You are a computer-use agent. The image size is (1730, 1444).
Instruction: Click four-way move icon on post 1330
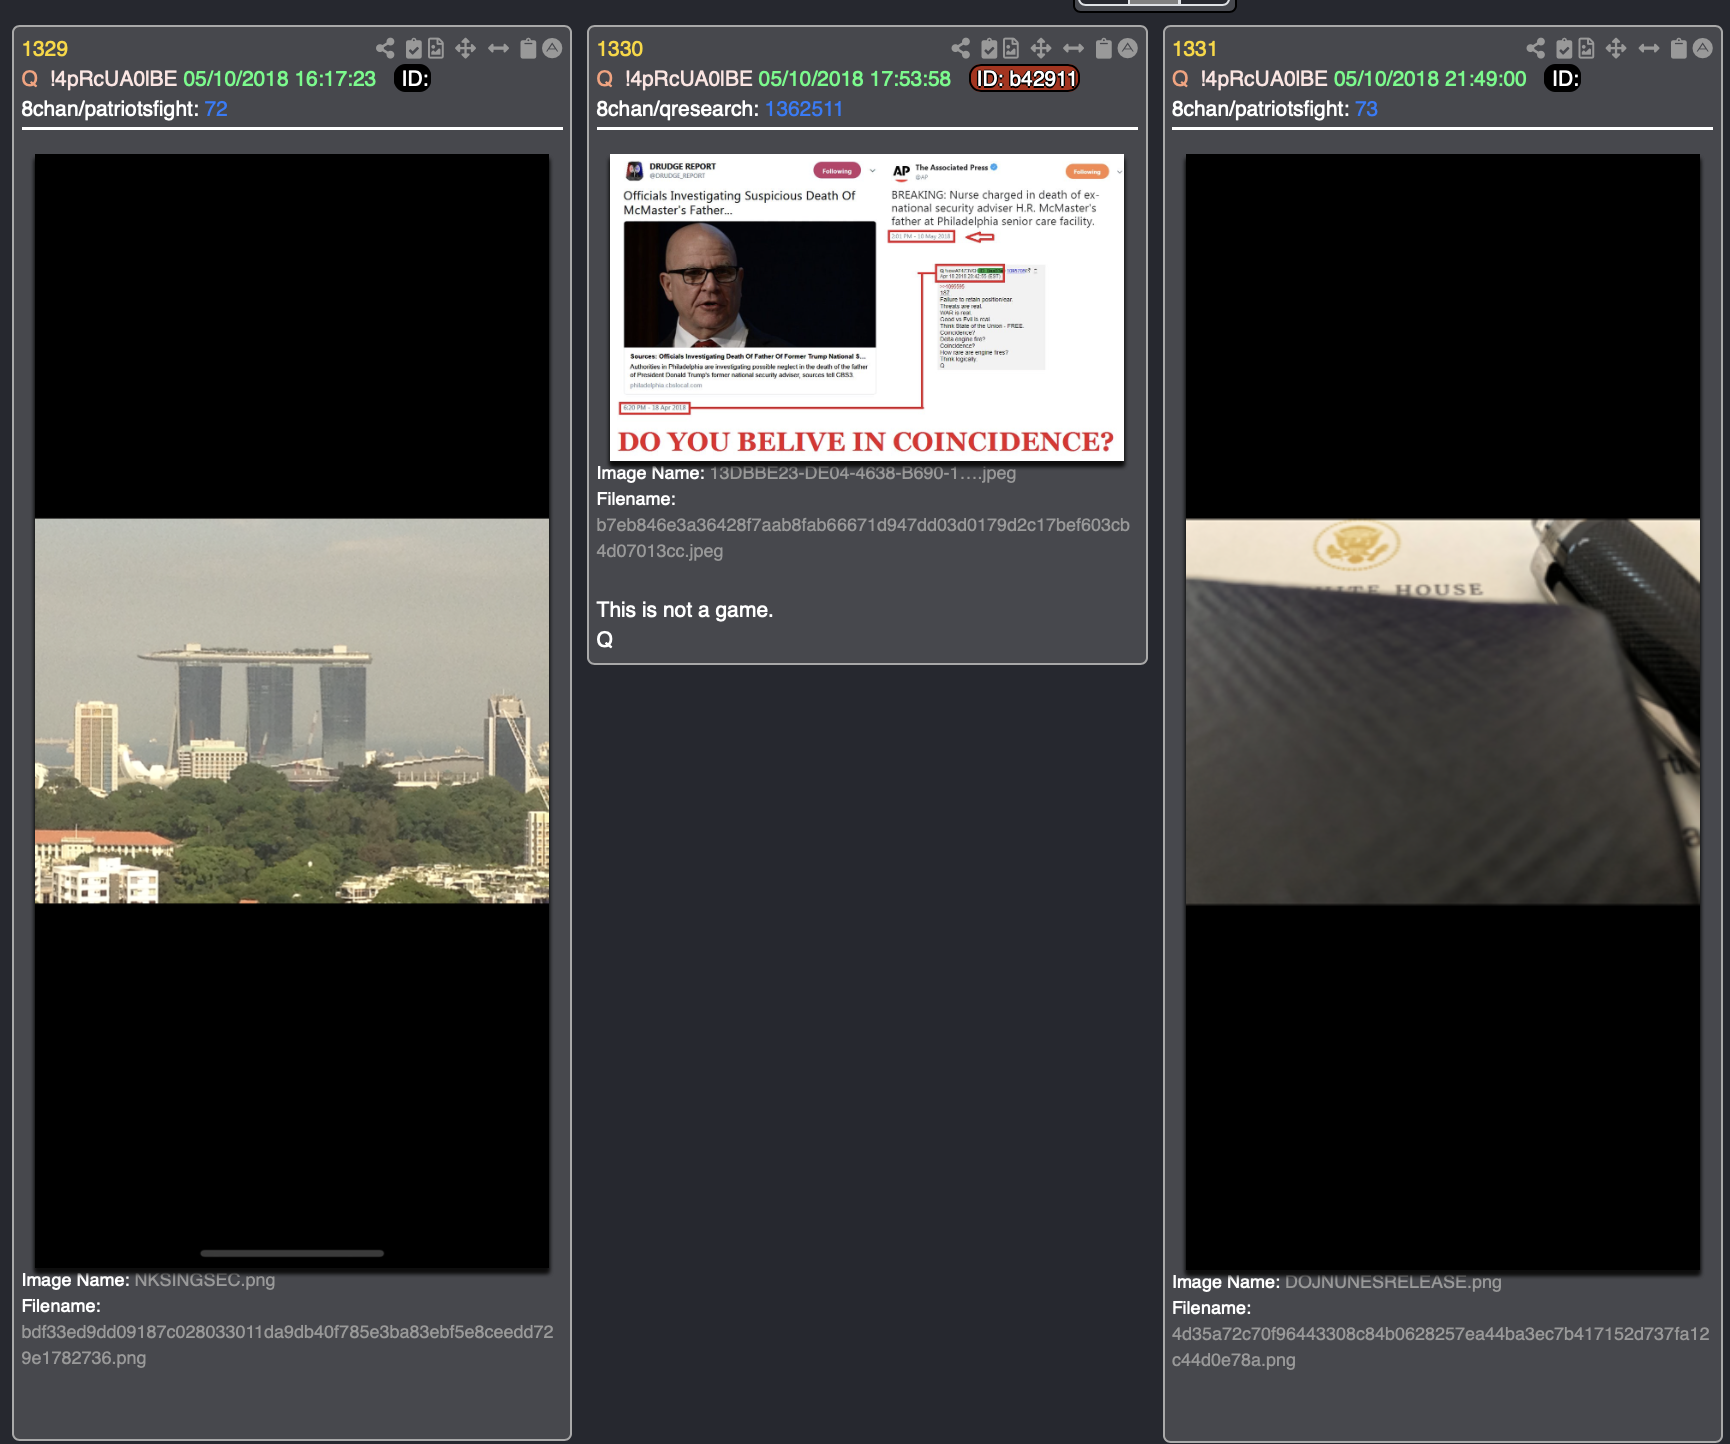[x=1040, y=48]
